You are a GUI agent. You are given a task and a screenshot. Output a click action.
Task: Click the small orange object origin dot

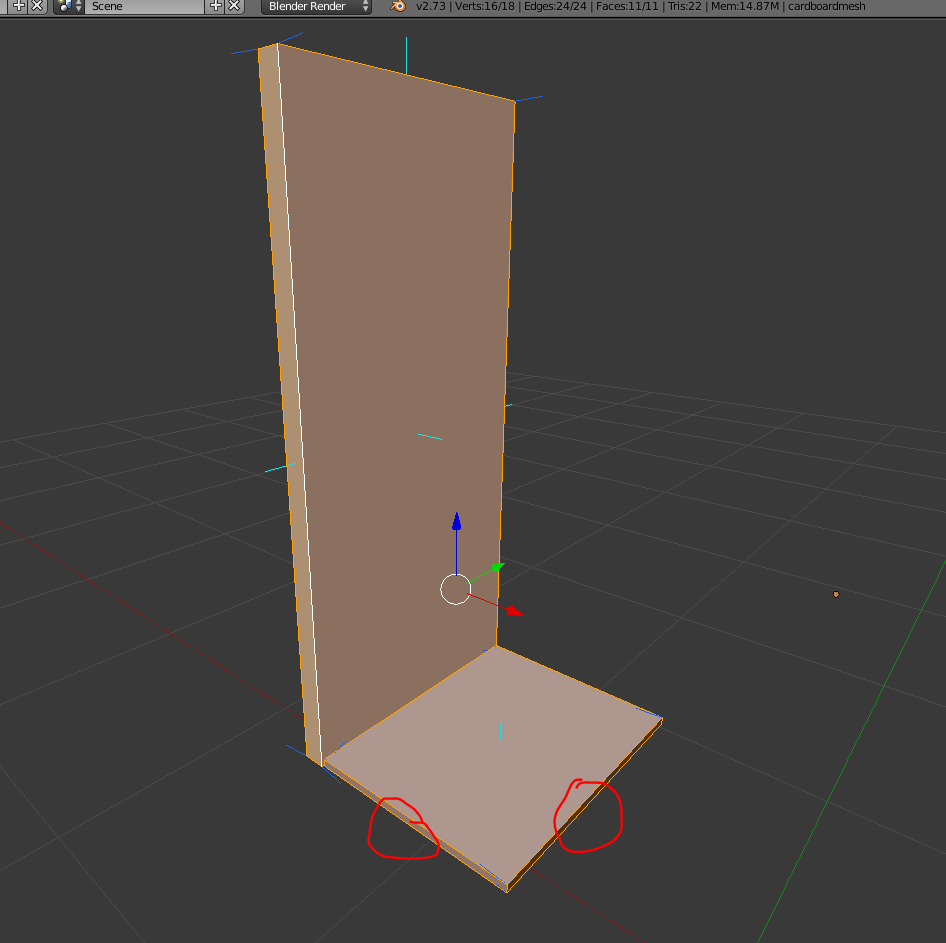click(x=836, y=594)
